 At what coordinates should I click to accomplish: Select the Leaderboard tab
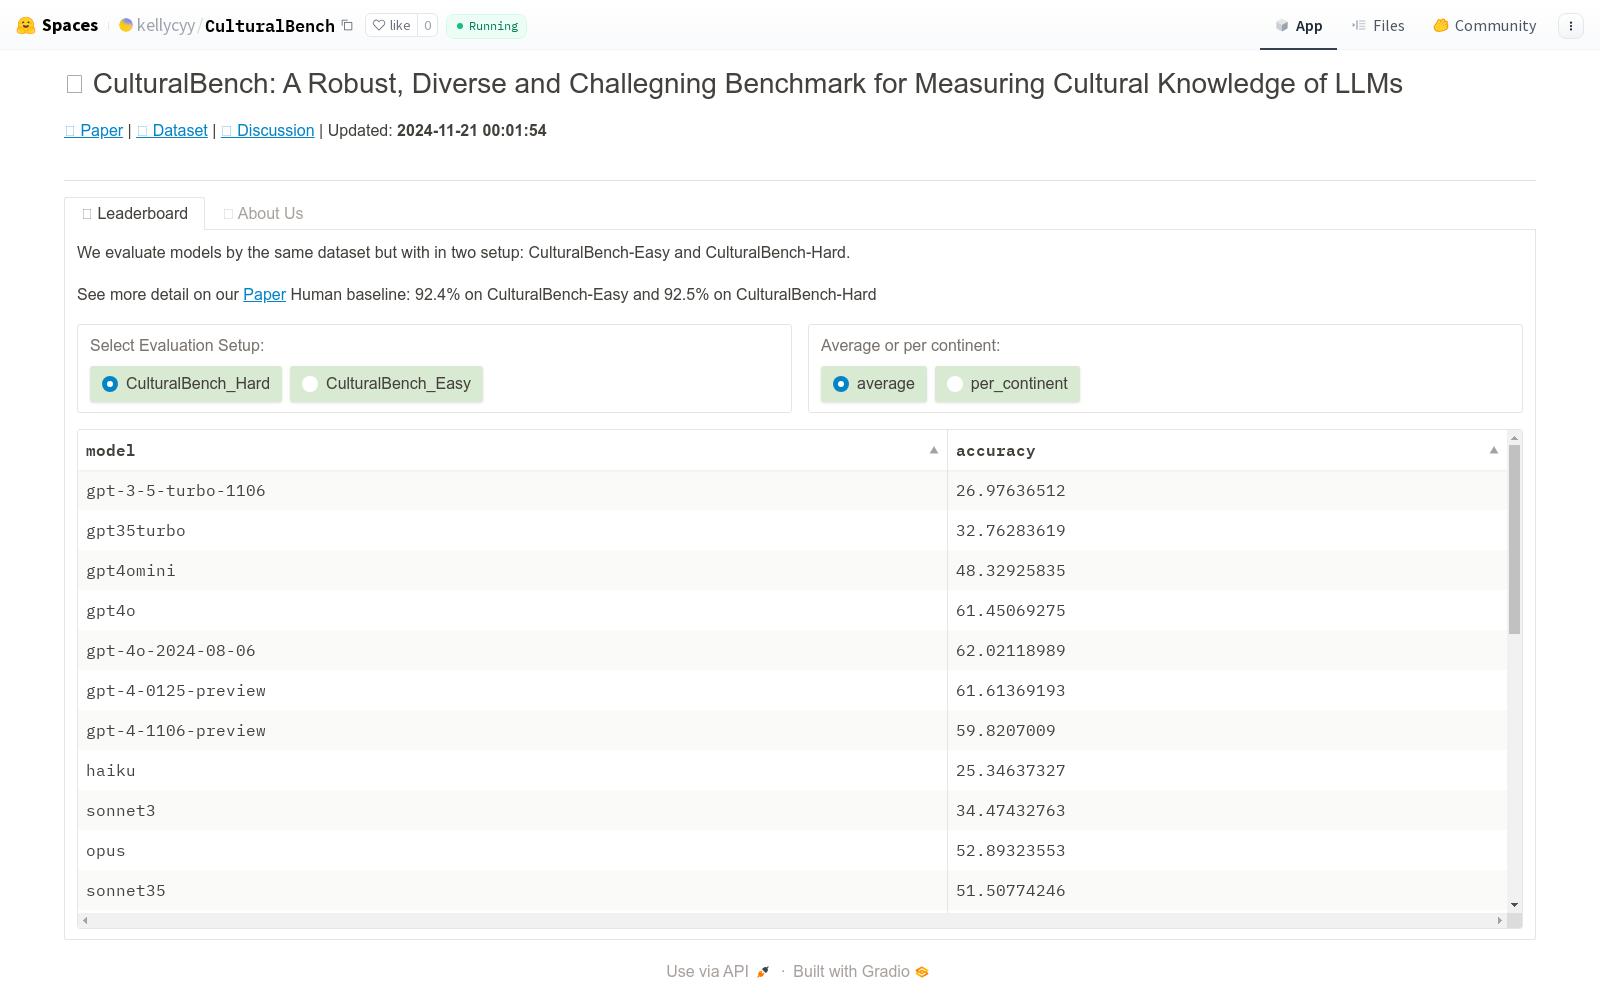click(135, 213)
